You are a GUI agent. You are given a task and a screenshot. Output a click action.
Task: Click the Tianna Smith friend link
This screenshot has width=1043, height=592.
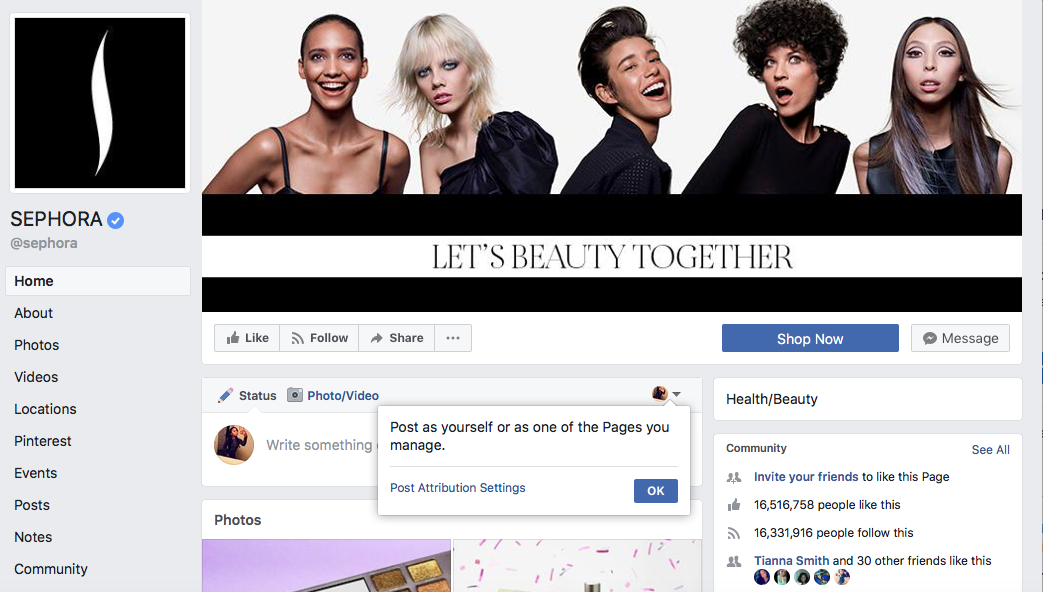point(792,560)
